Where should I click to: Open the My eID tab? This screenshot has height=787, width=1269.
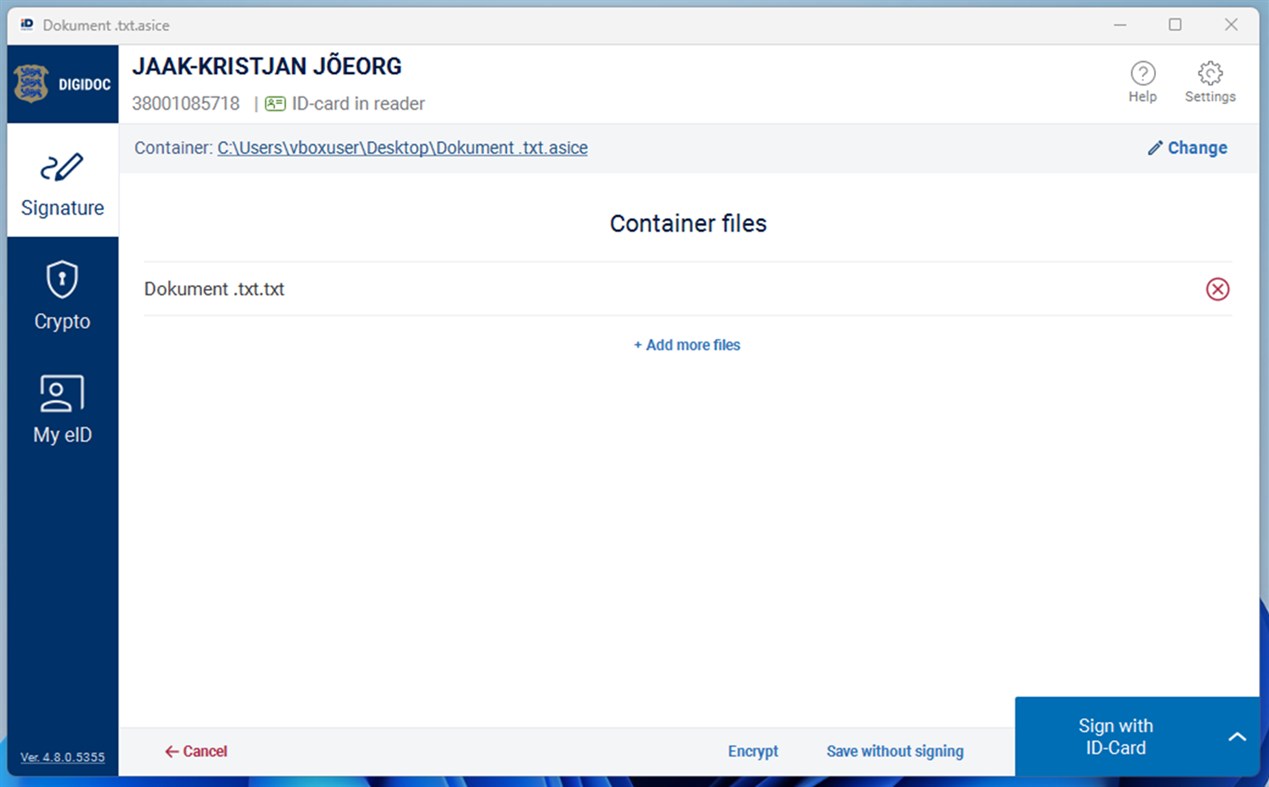(x=62, y=409)
